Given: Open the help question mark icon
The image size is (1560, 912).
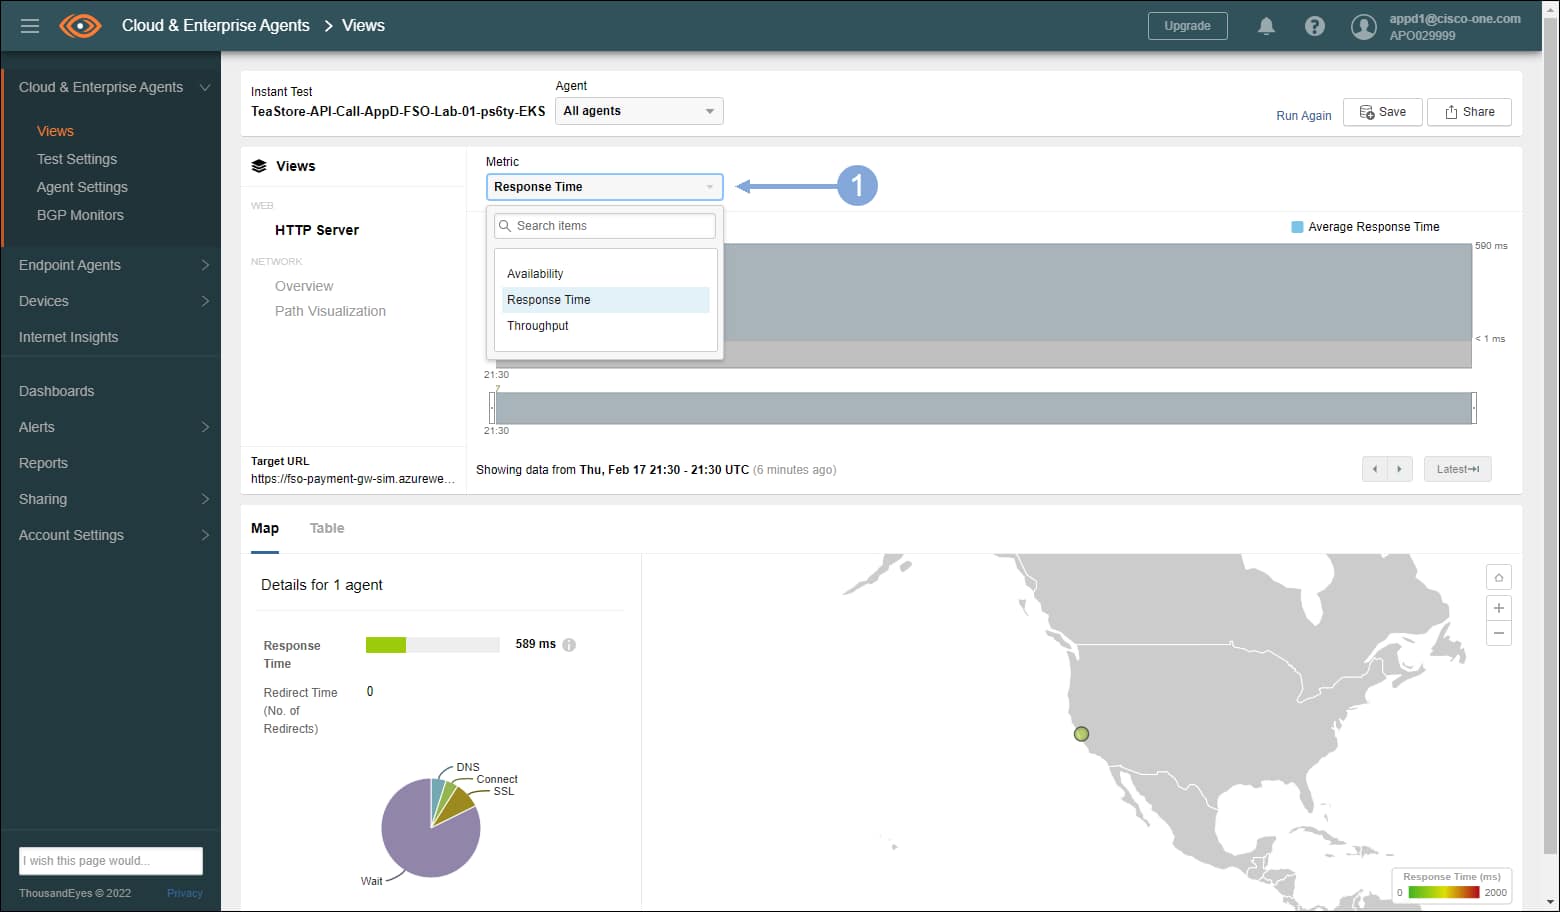Looking at the screenshot, I should (x=1315, y=27).
